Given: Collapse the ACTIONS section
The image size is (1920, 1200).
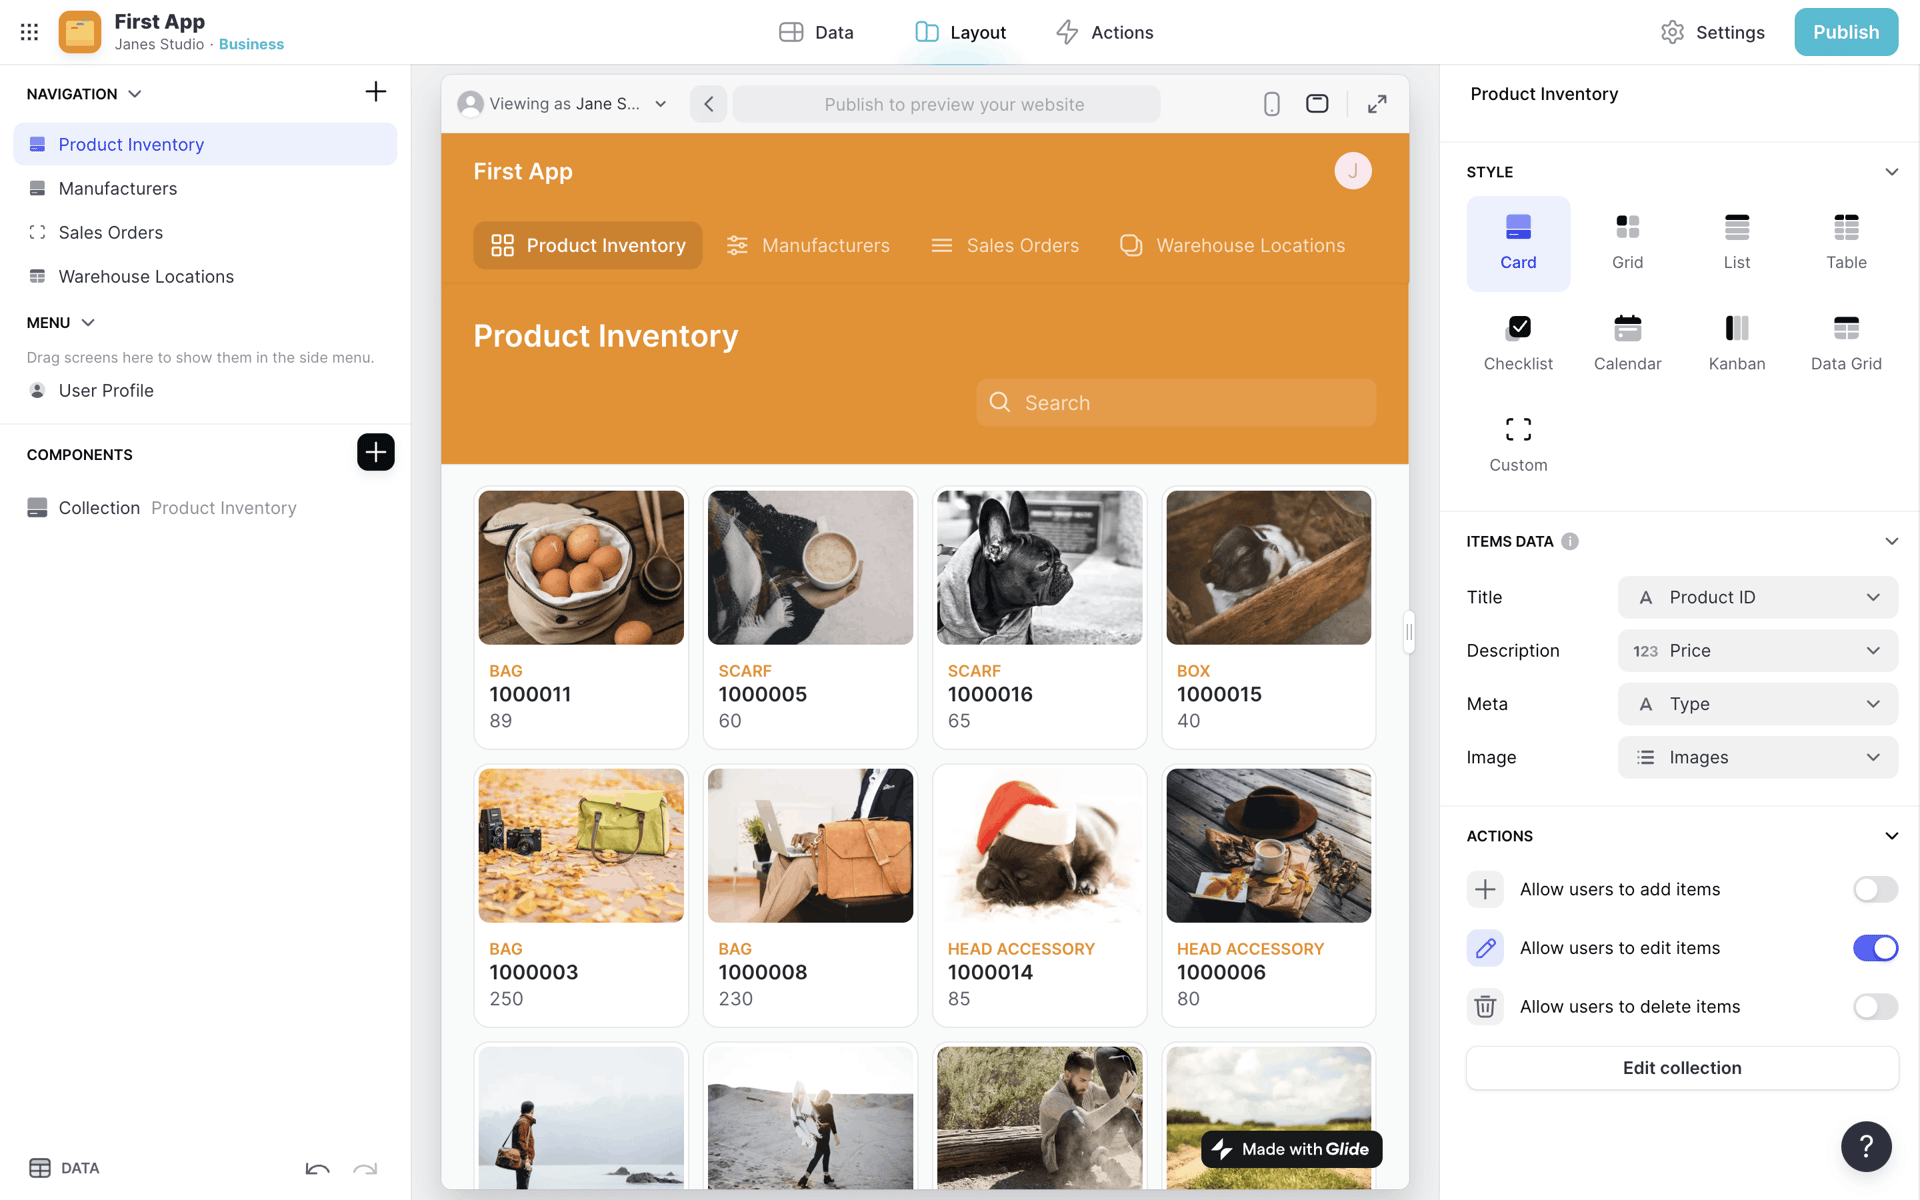Looking at the screenshot, I should point(1891,836).
